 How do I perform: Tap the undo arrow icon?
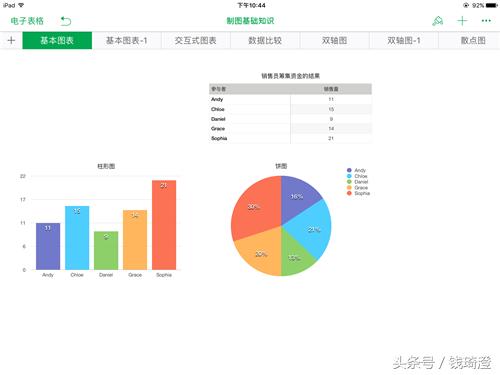click(x=66, y=21)
